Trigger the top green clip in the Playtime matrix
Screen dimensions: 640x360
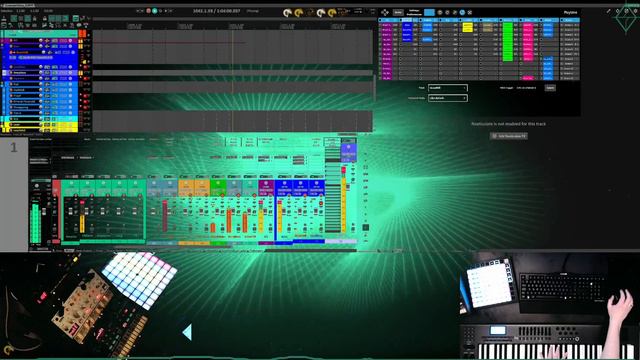507,25
